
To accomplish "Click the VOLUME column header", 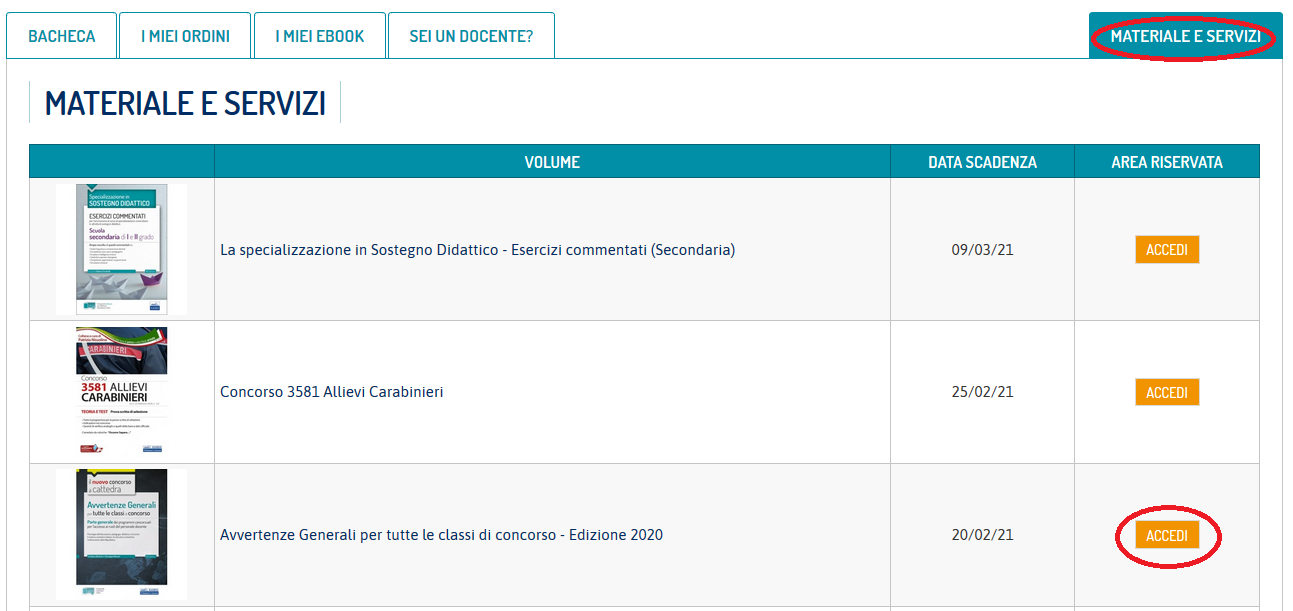I will point(552,162).
